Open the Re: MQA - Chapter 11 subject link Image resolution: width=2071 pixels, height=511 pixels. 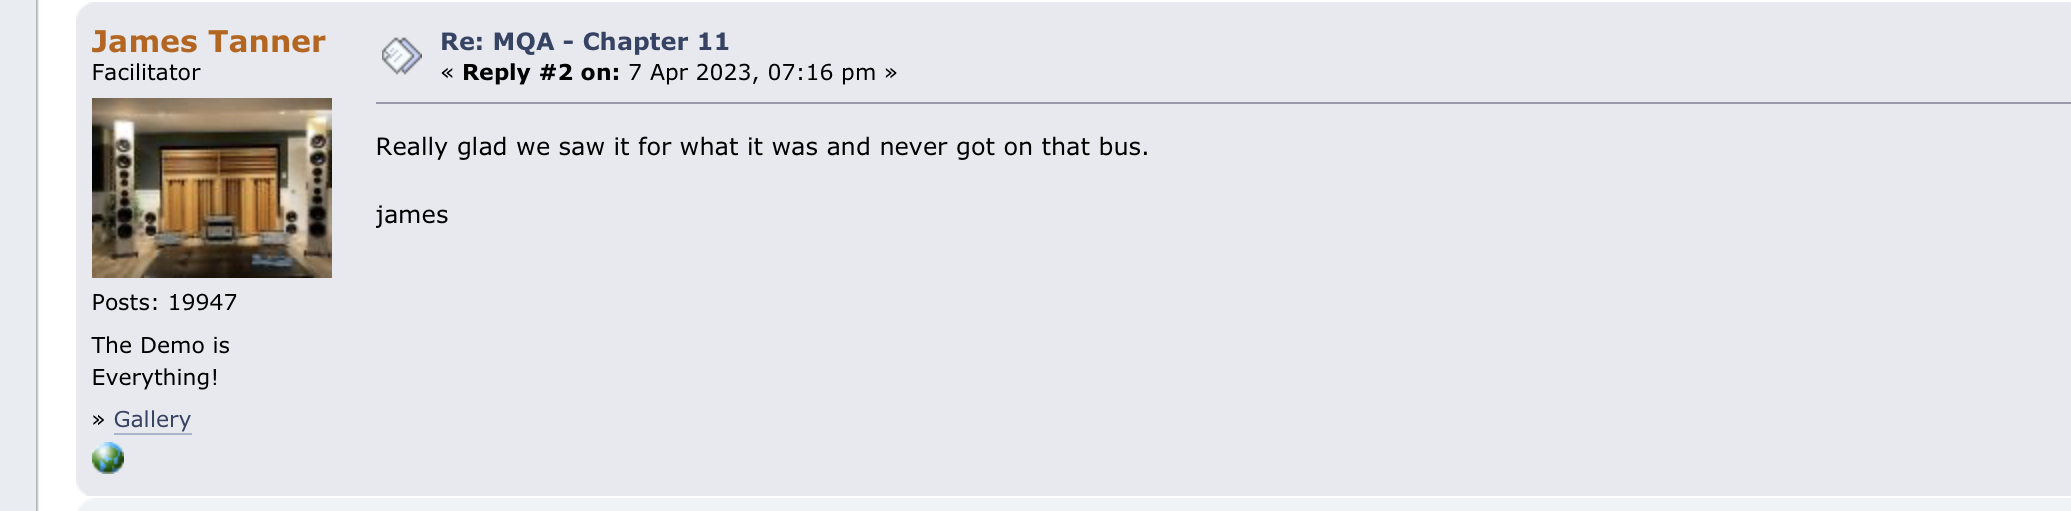[584, 42]
